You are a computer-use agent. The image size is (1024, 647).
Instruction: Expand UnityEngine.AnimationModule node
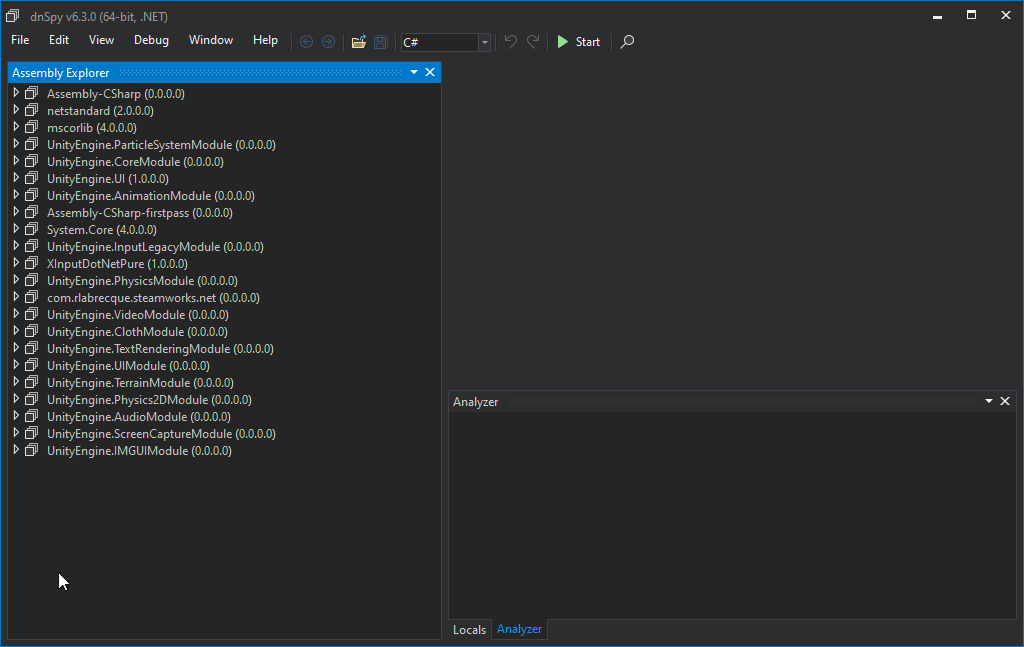coord(16,195)
